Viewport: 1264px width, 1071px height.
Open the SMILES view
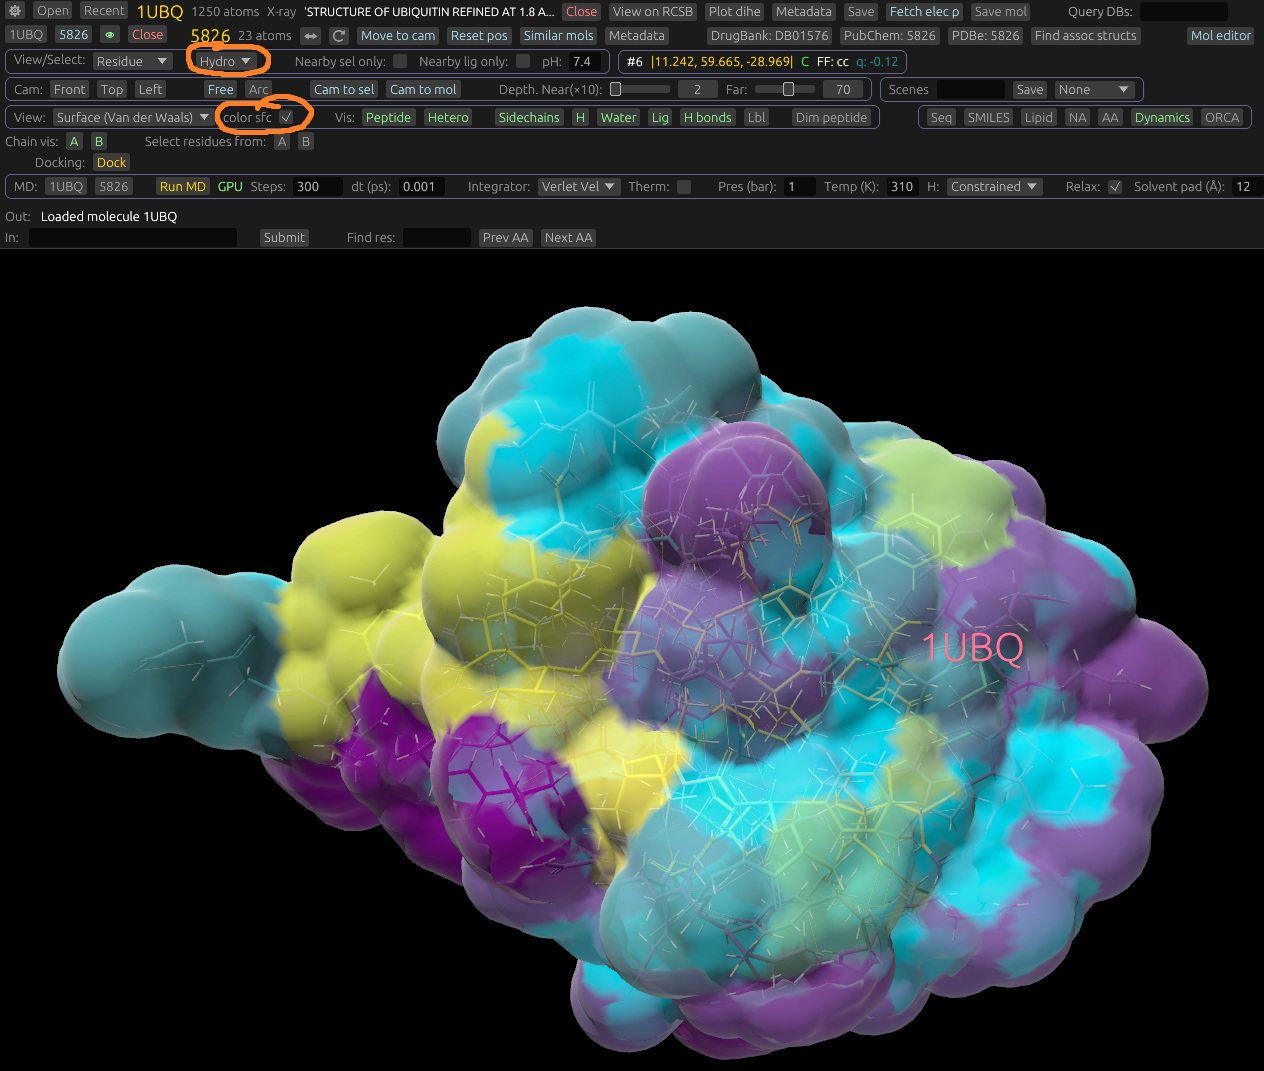(x=988, y=118)
